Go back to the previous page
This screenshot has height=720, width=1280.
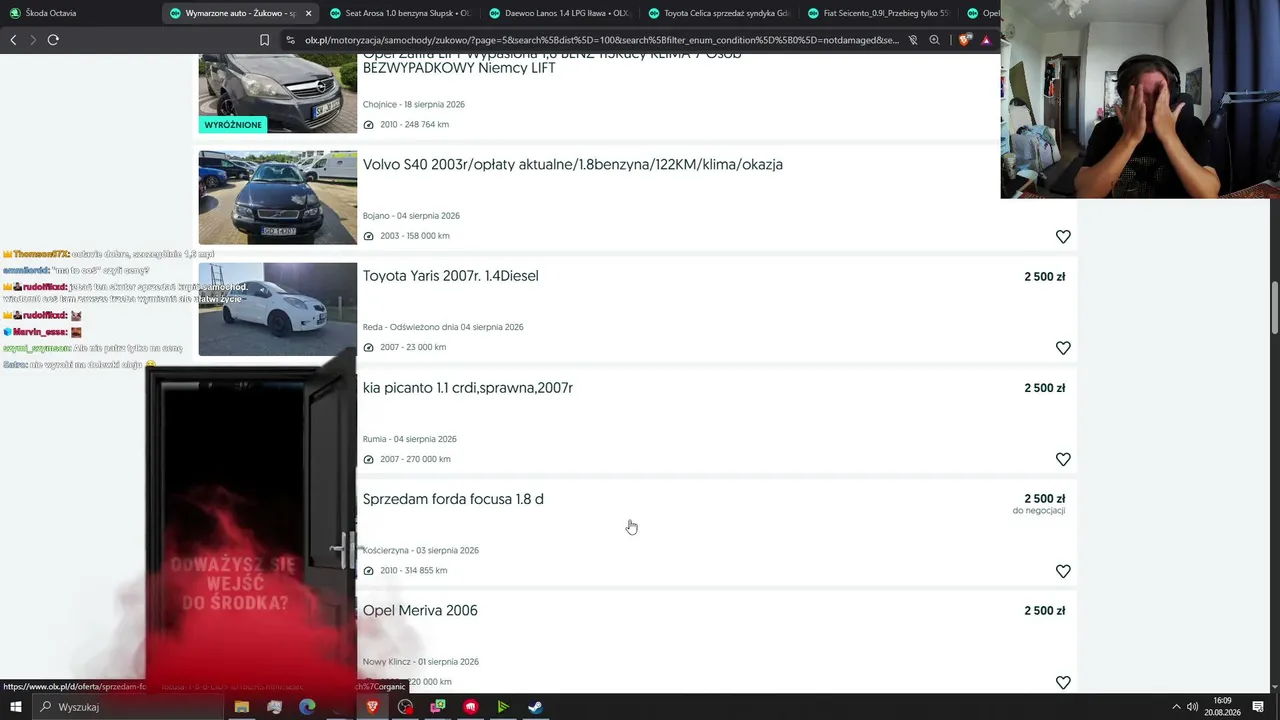click(x=13, y=40)
